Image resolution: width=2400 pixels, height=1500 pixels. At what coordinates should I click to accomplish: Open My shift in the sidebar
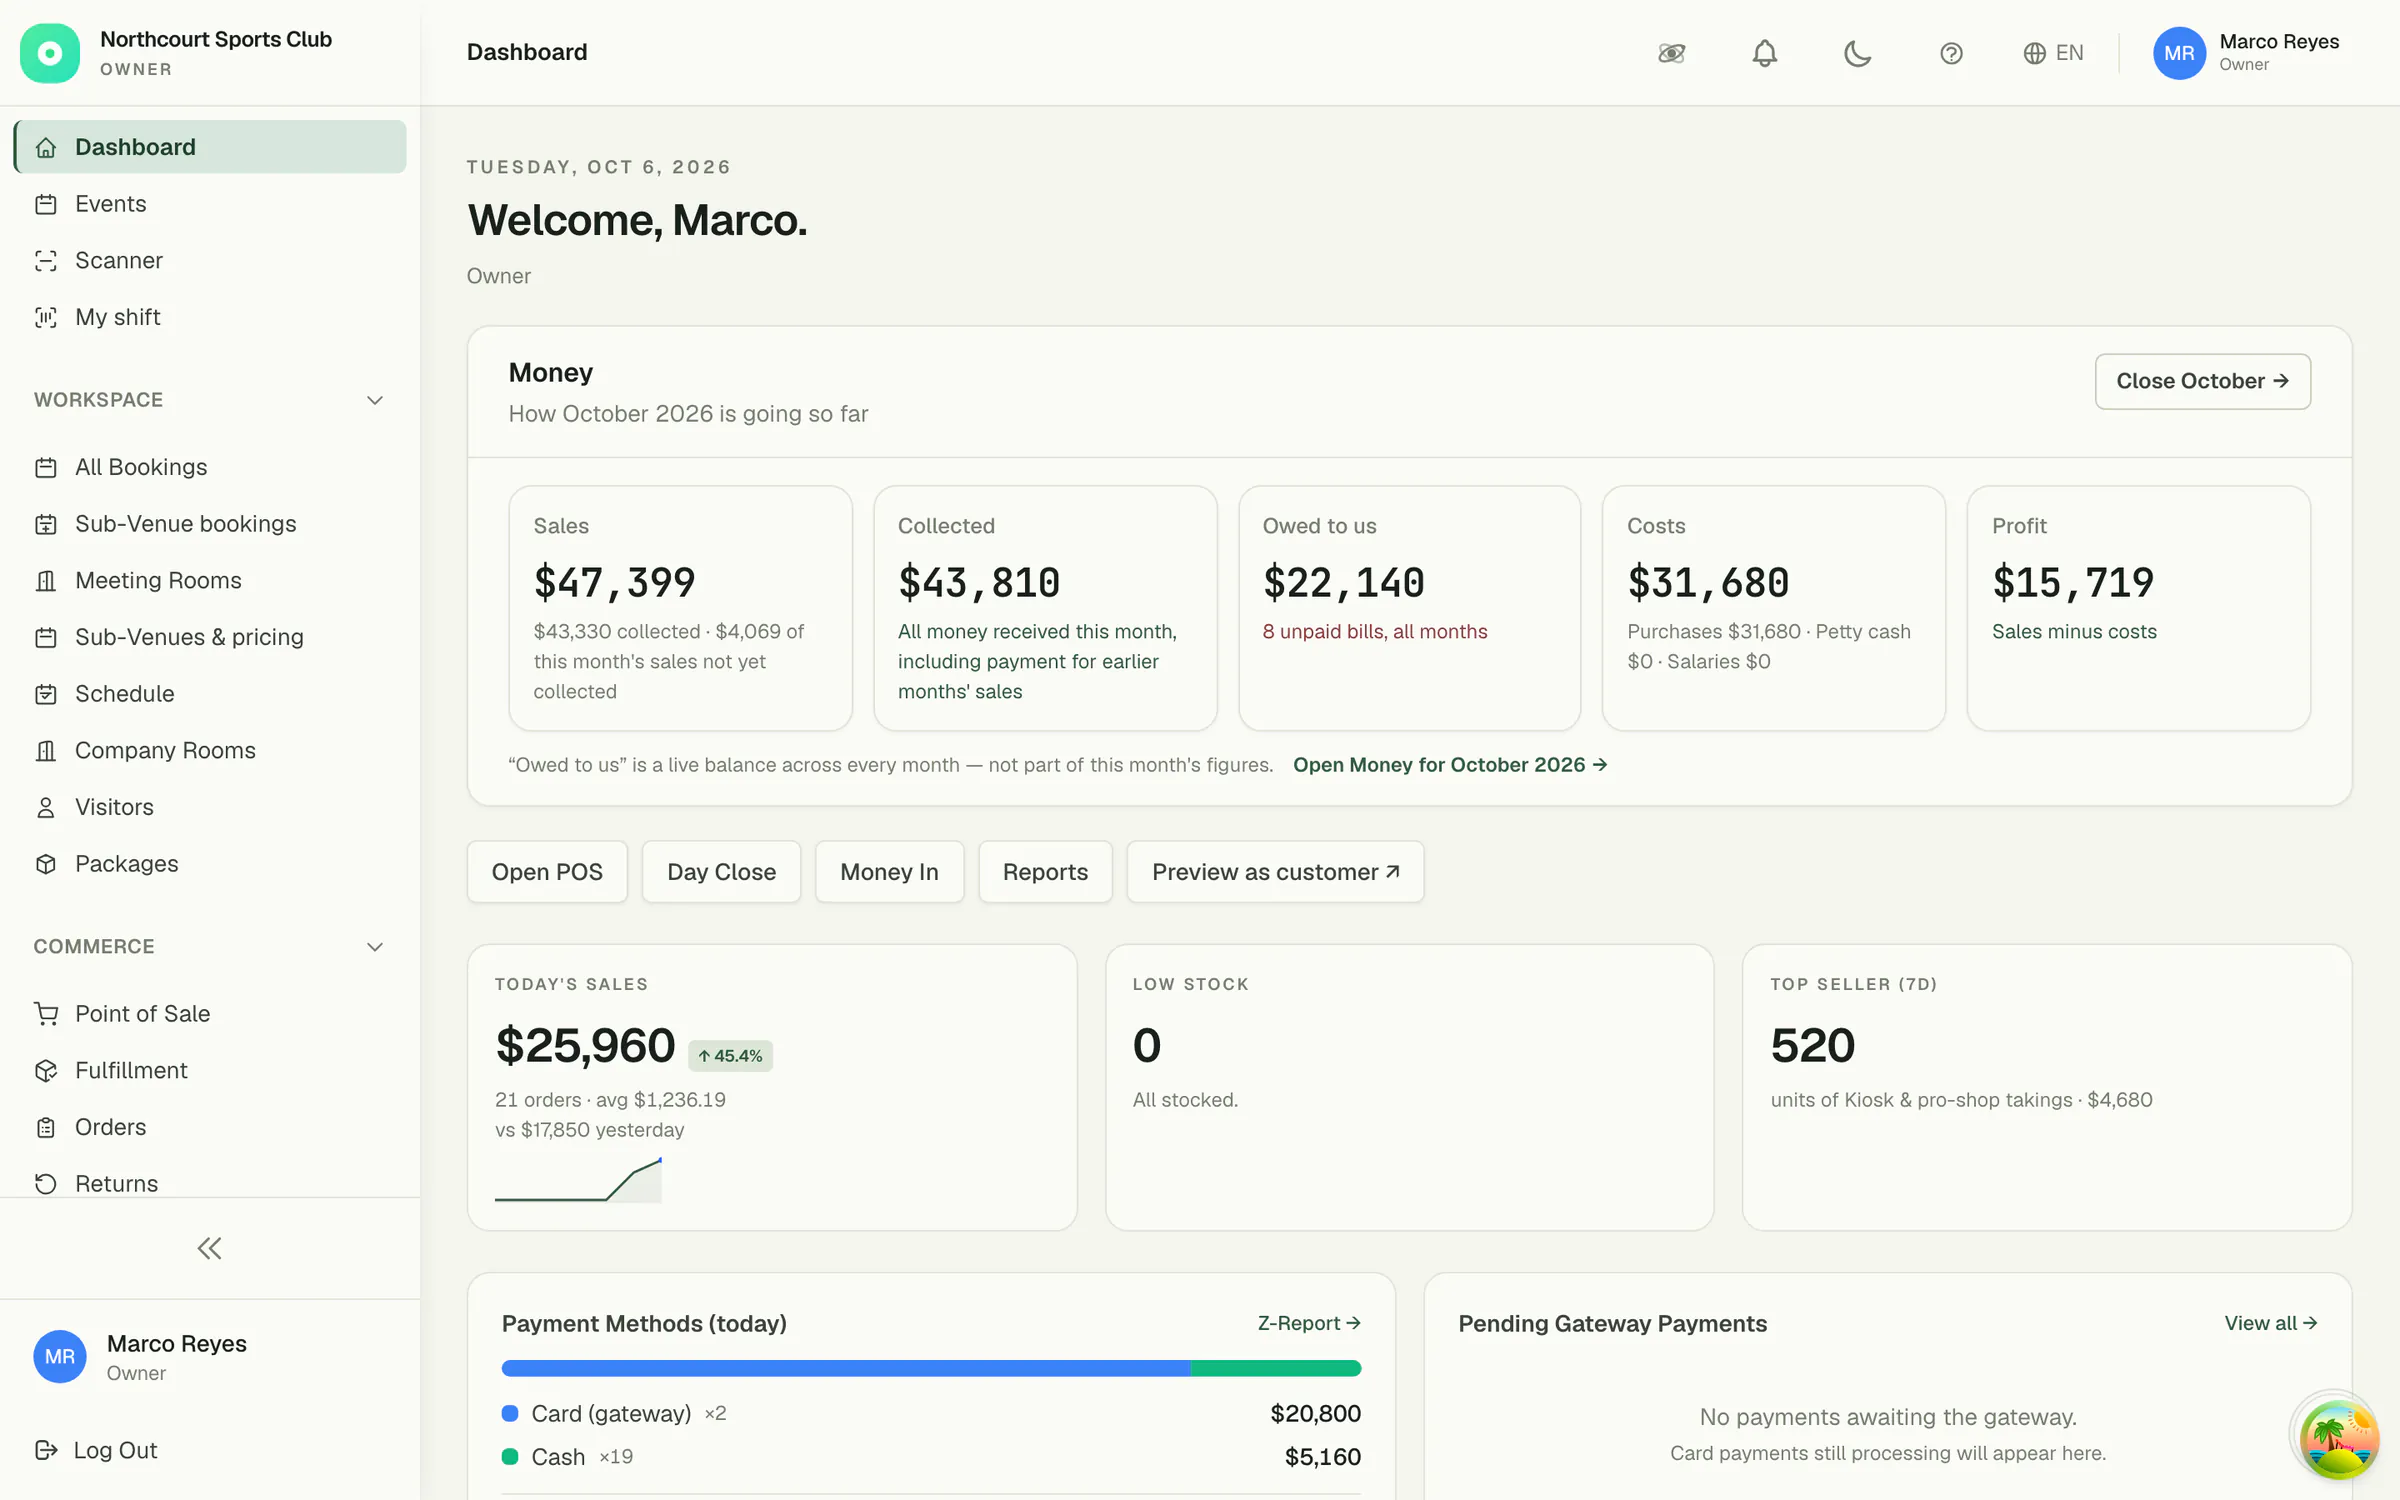point(210,317)
